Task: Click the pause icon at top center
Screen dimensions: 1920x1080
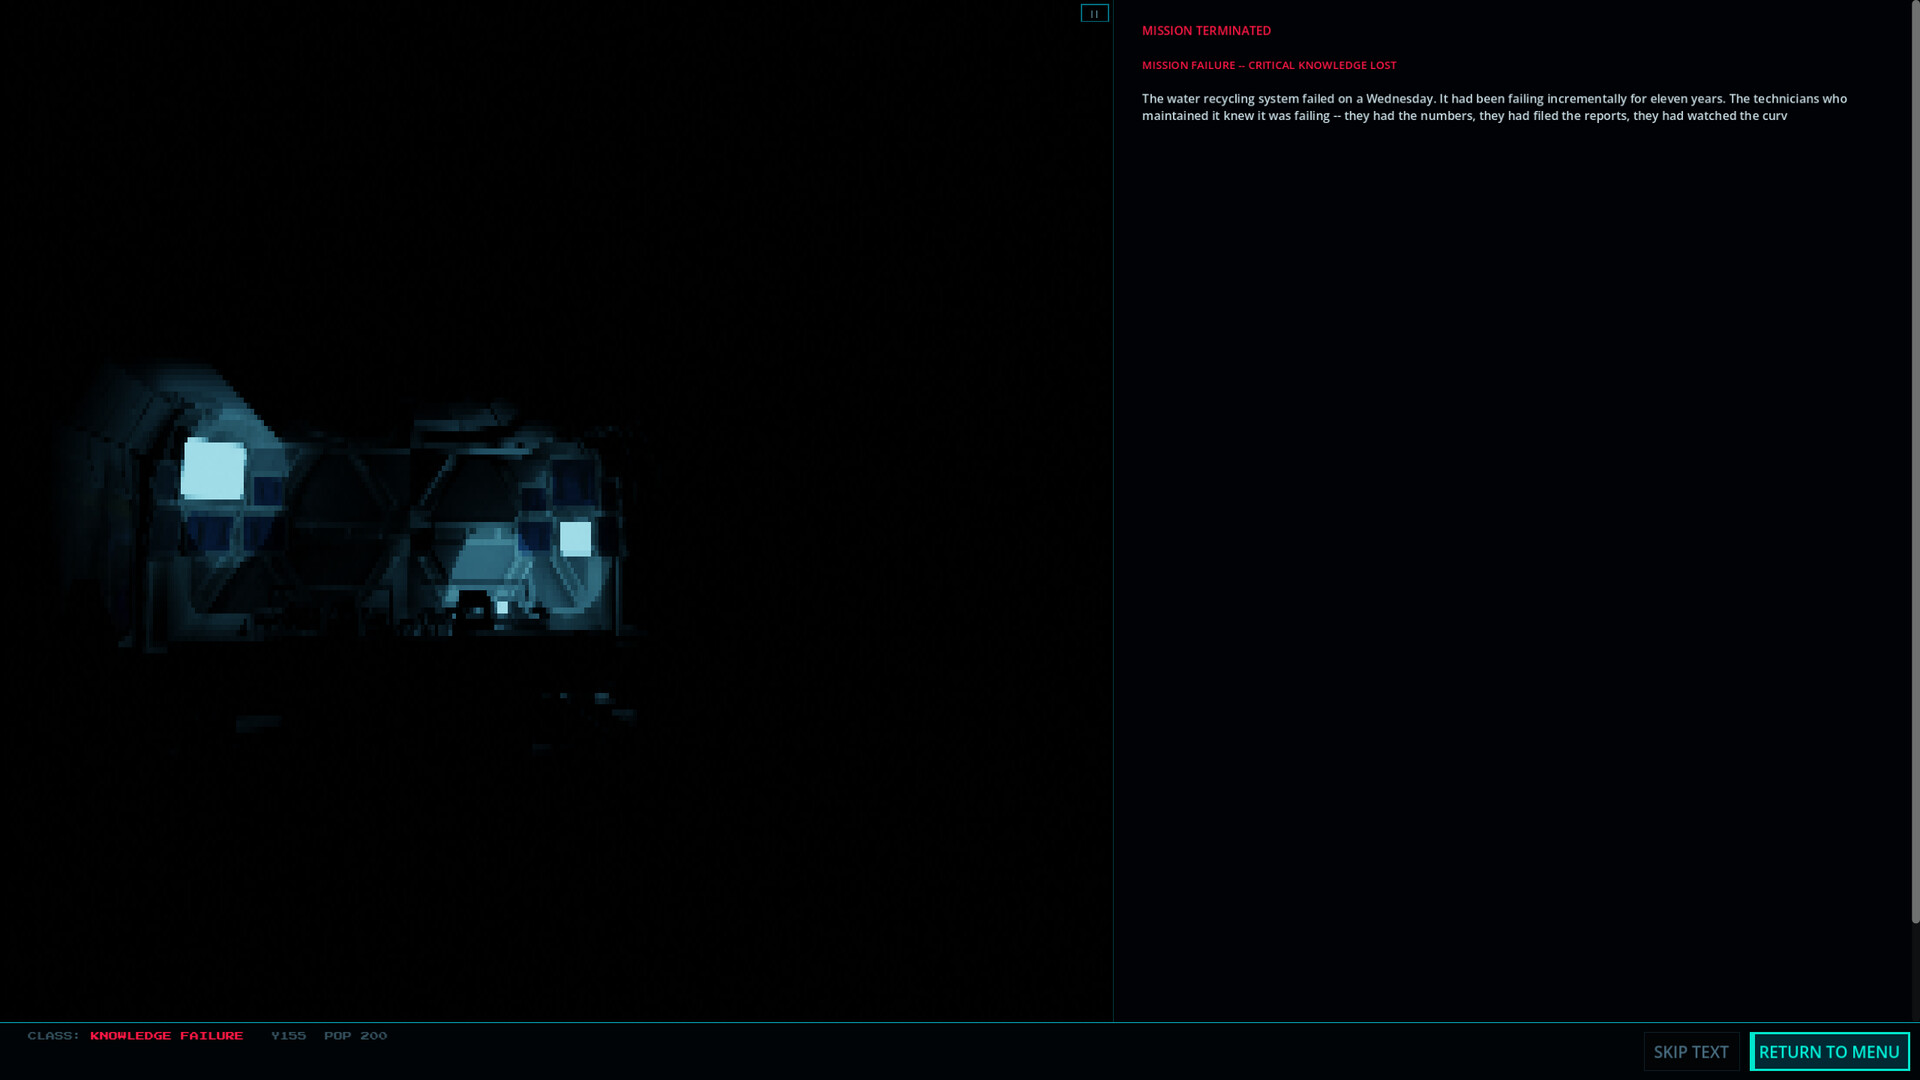Action: coord(1096,13)
